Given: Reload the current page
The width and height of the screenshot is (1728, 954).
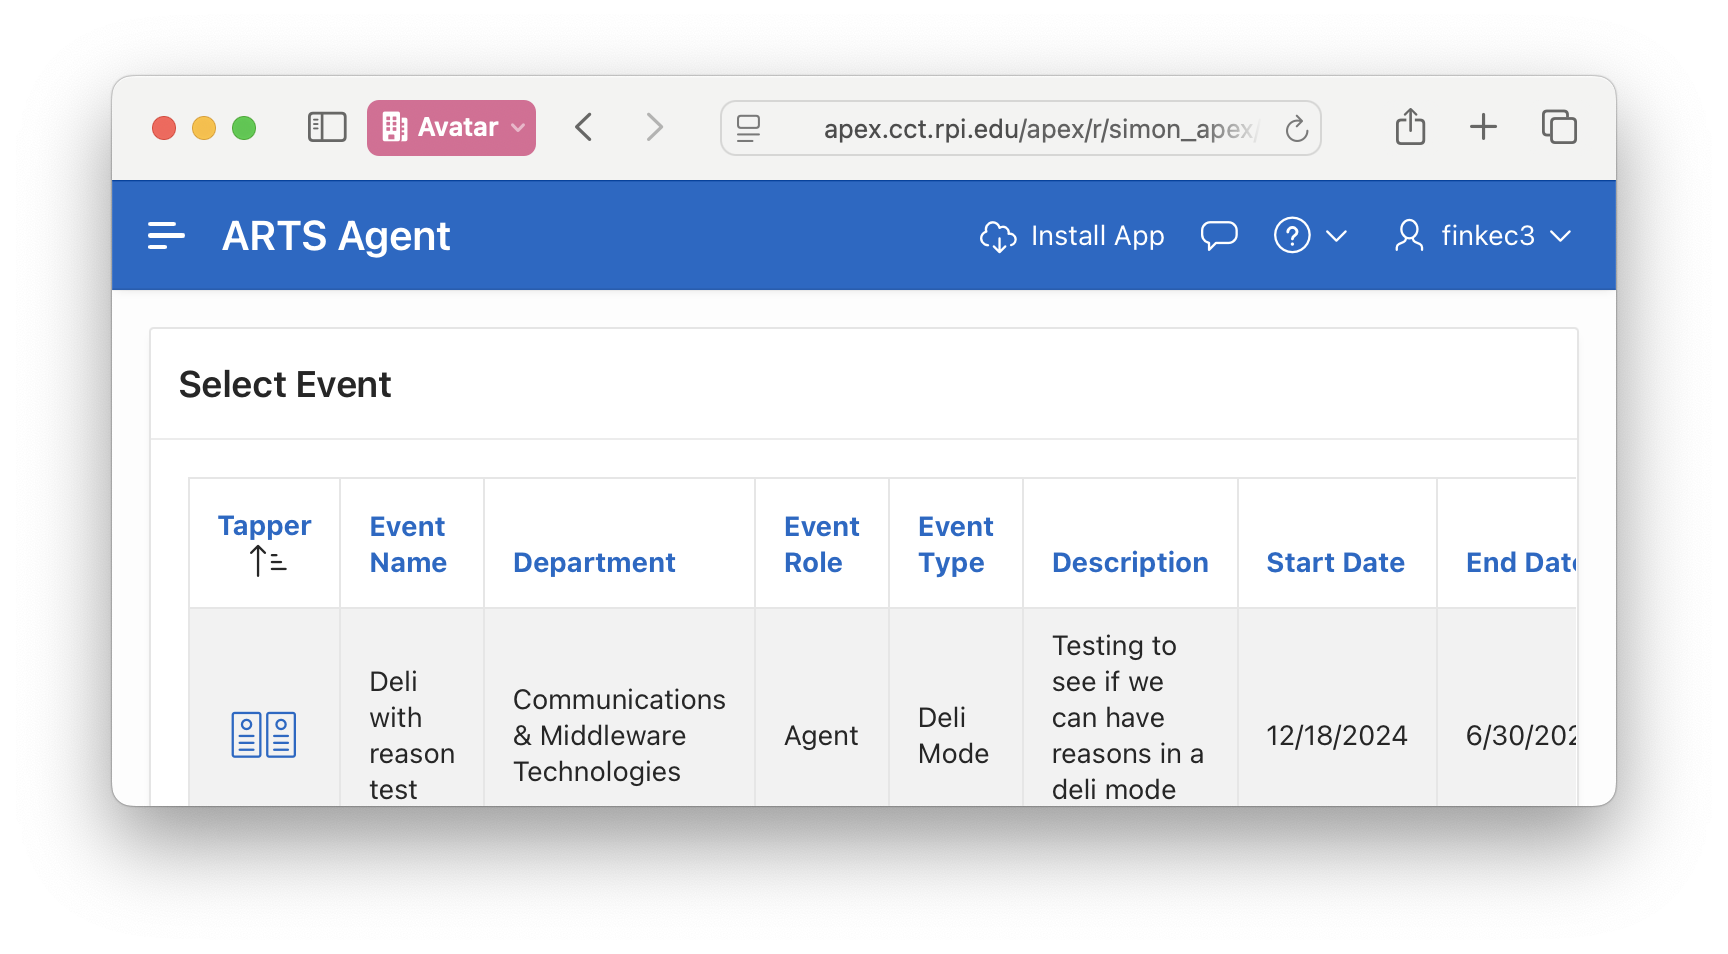Looking at the screenshot, I should tap(1296, 128).
